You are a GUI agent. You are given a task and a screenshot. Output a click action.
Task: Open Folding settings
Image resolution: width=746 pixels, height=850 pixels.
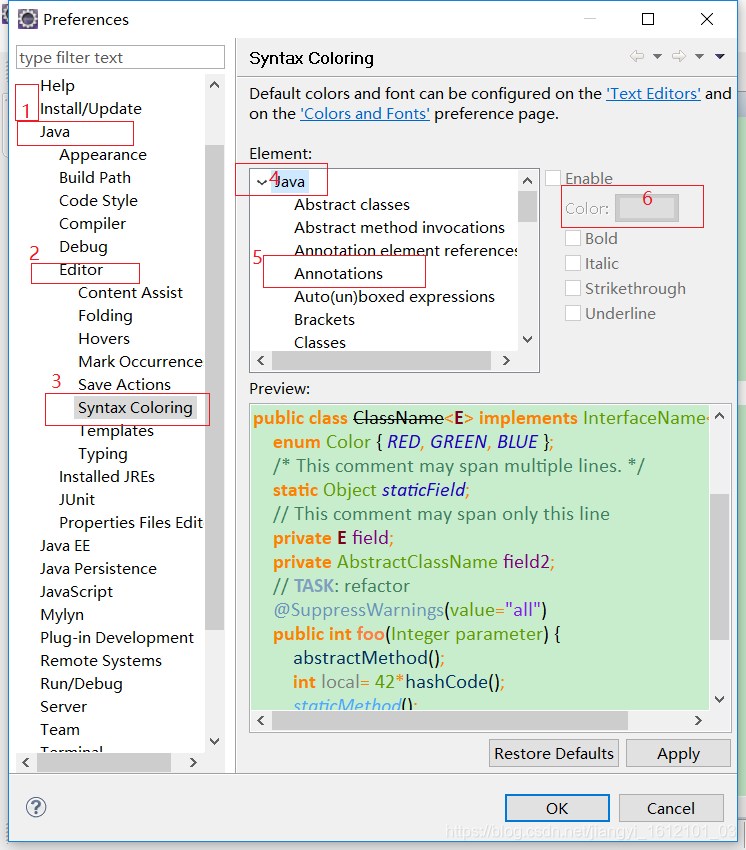[x=105, y=315]
